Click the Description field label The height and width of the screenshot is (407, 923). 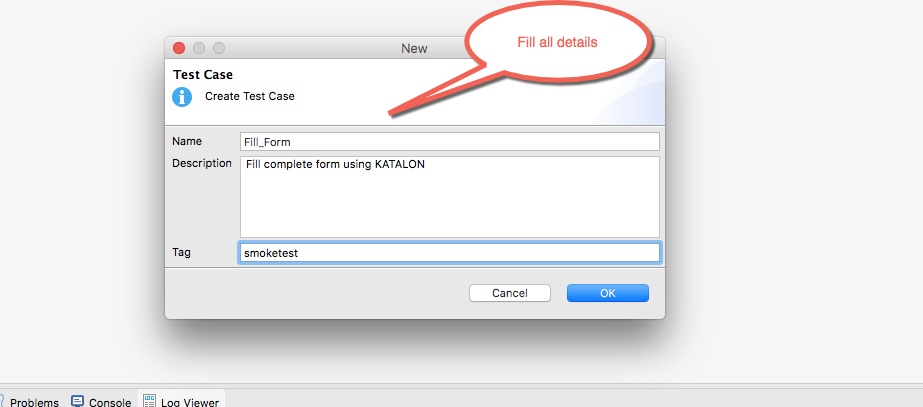tap(202, 163)
